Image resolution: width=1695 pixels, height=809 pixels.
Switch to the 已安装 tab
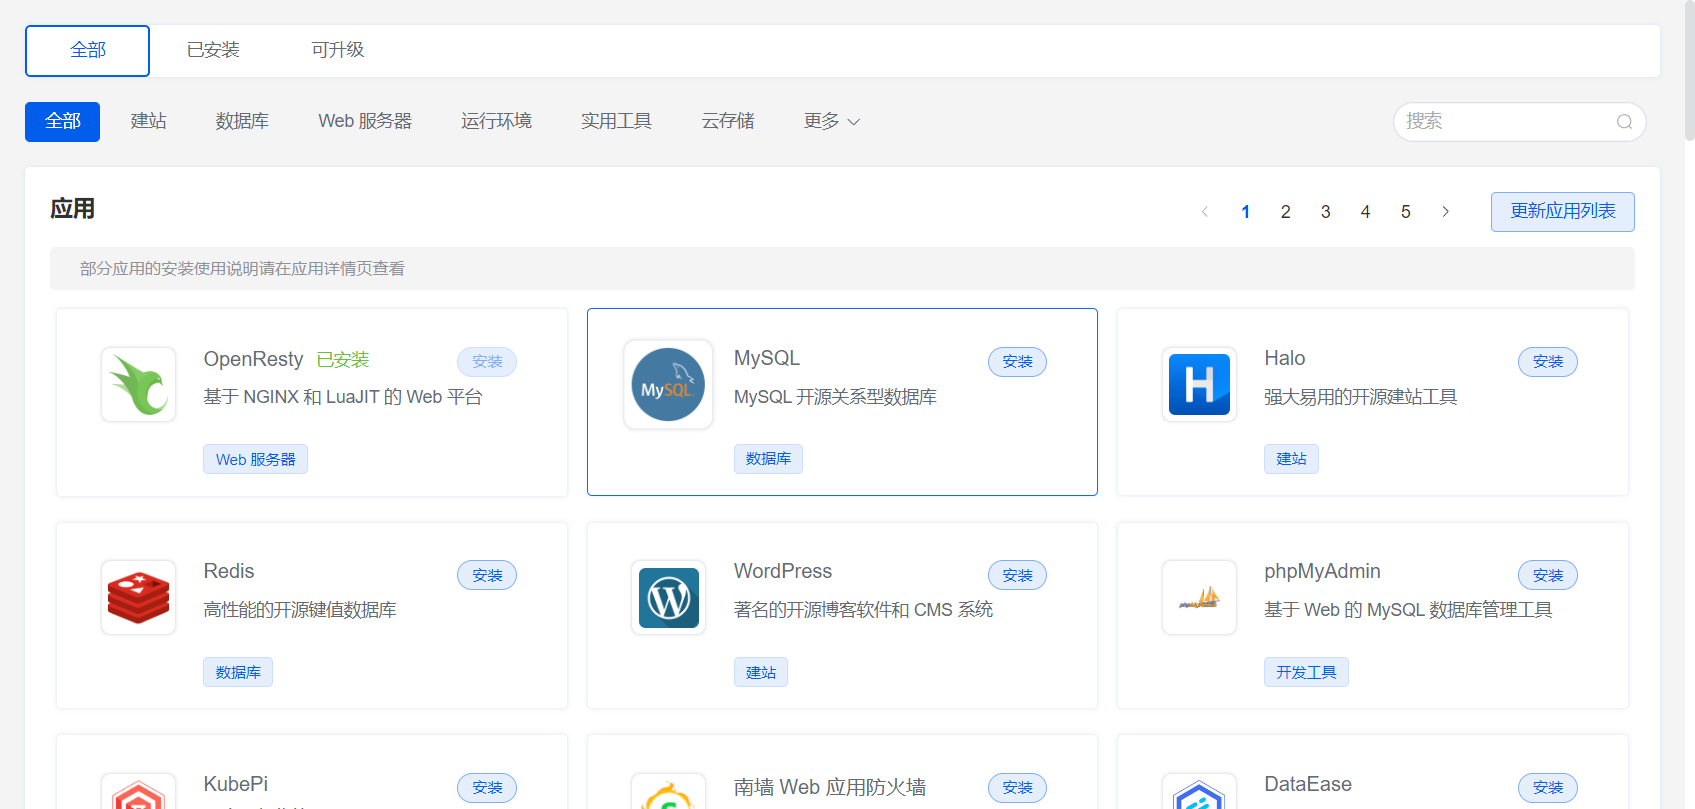213,51
